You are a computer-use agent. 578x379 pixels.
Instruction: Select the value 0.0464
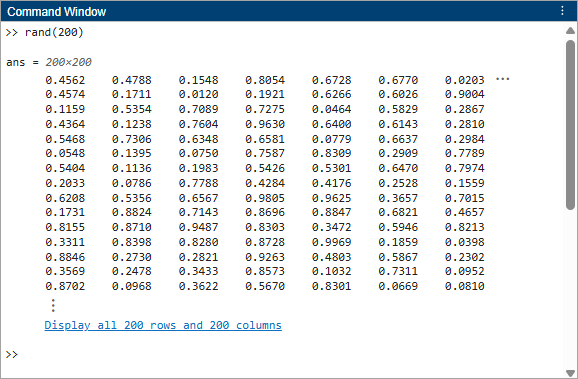point(331,109)
